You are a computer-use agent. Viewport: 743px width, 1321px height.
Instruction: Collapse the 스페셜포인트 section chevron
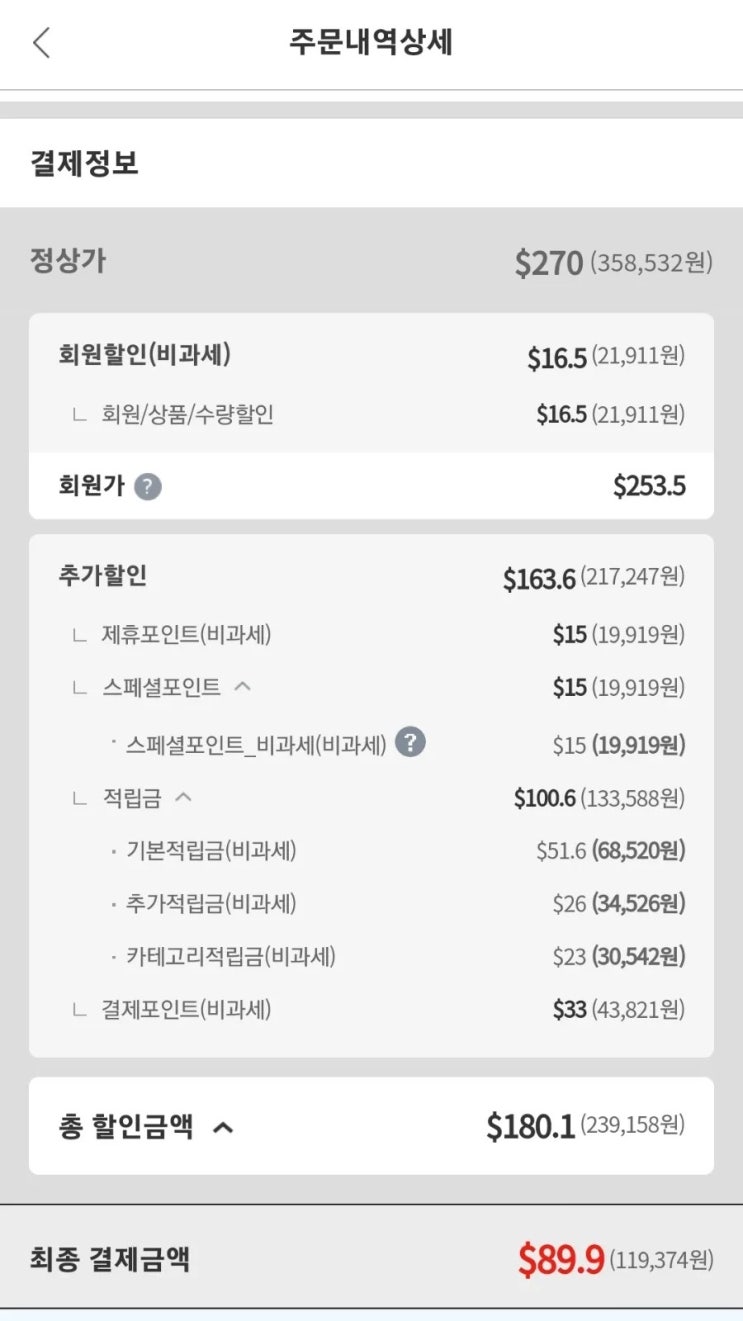click(242, 687)
